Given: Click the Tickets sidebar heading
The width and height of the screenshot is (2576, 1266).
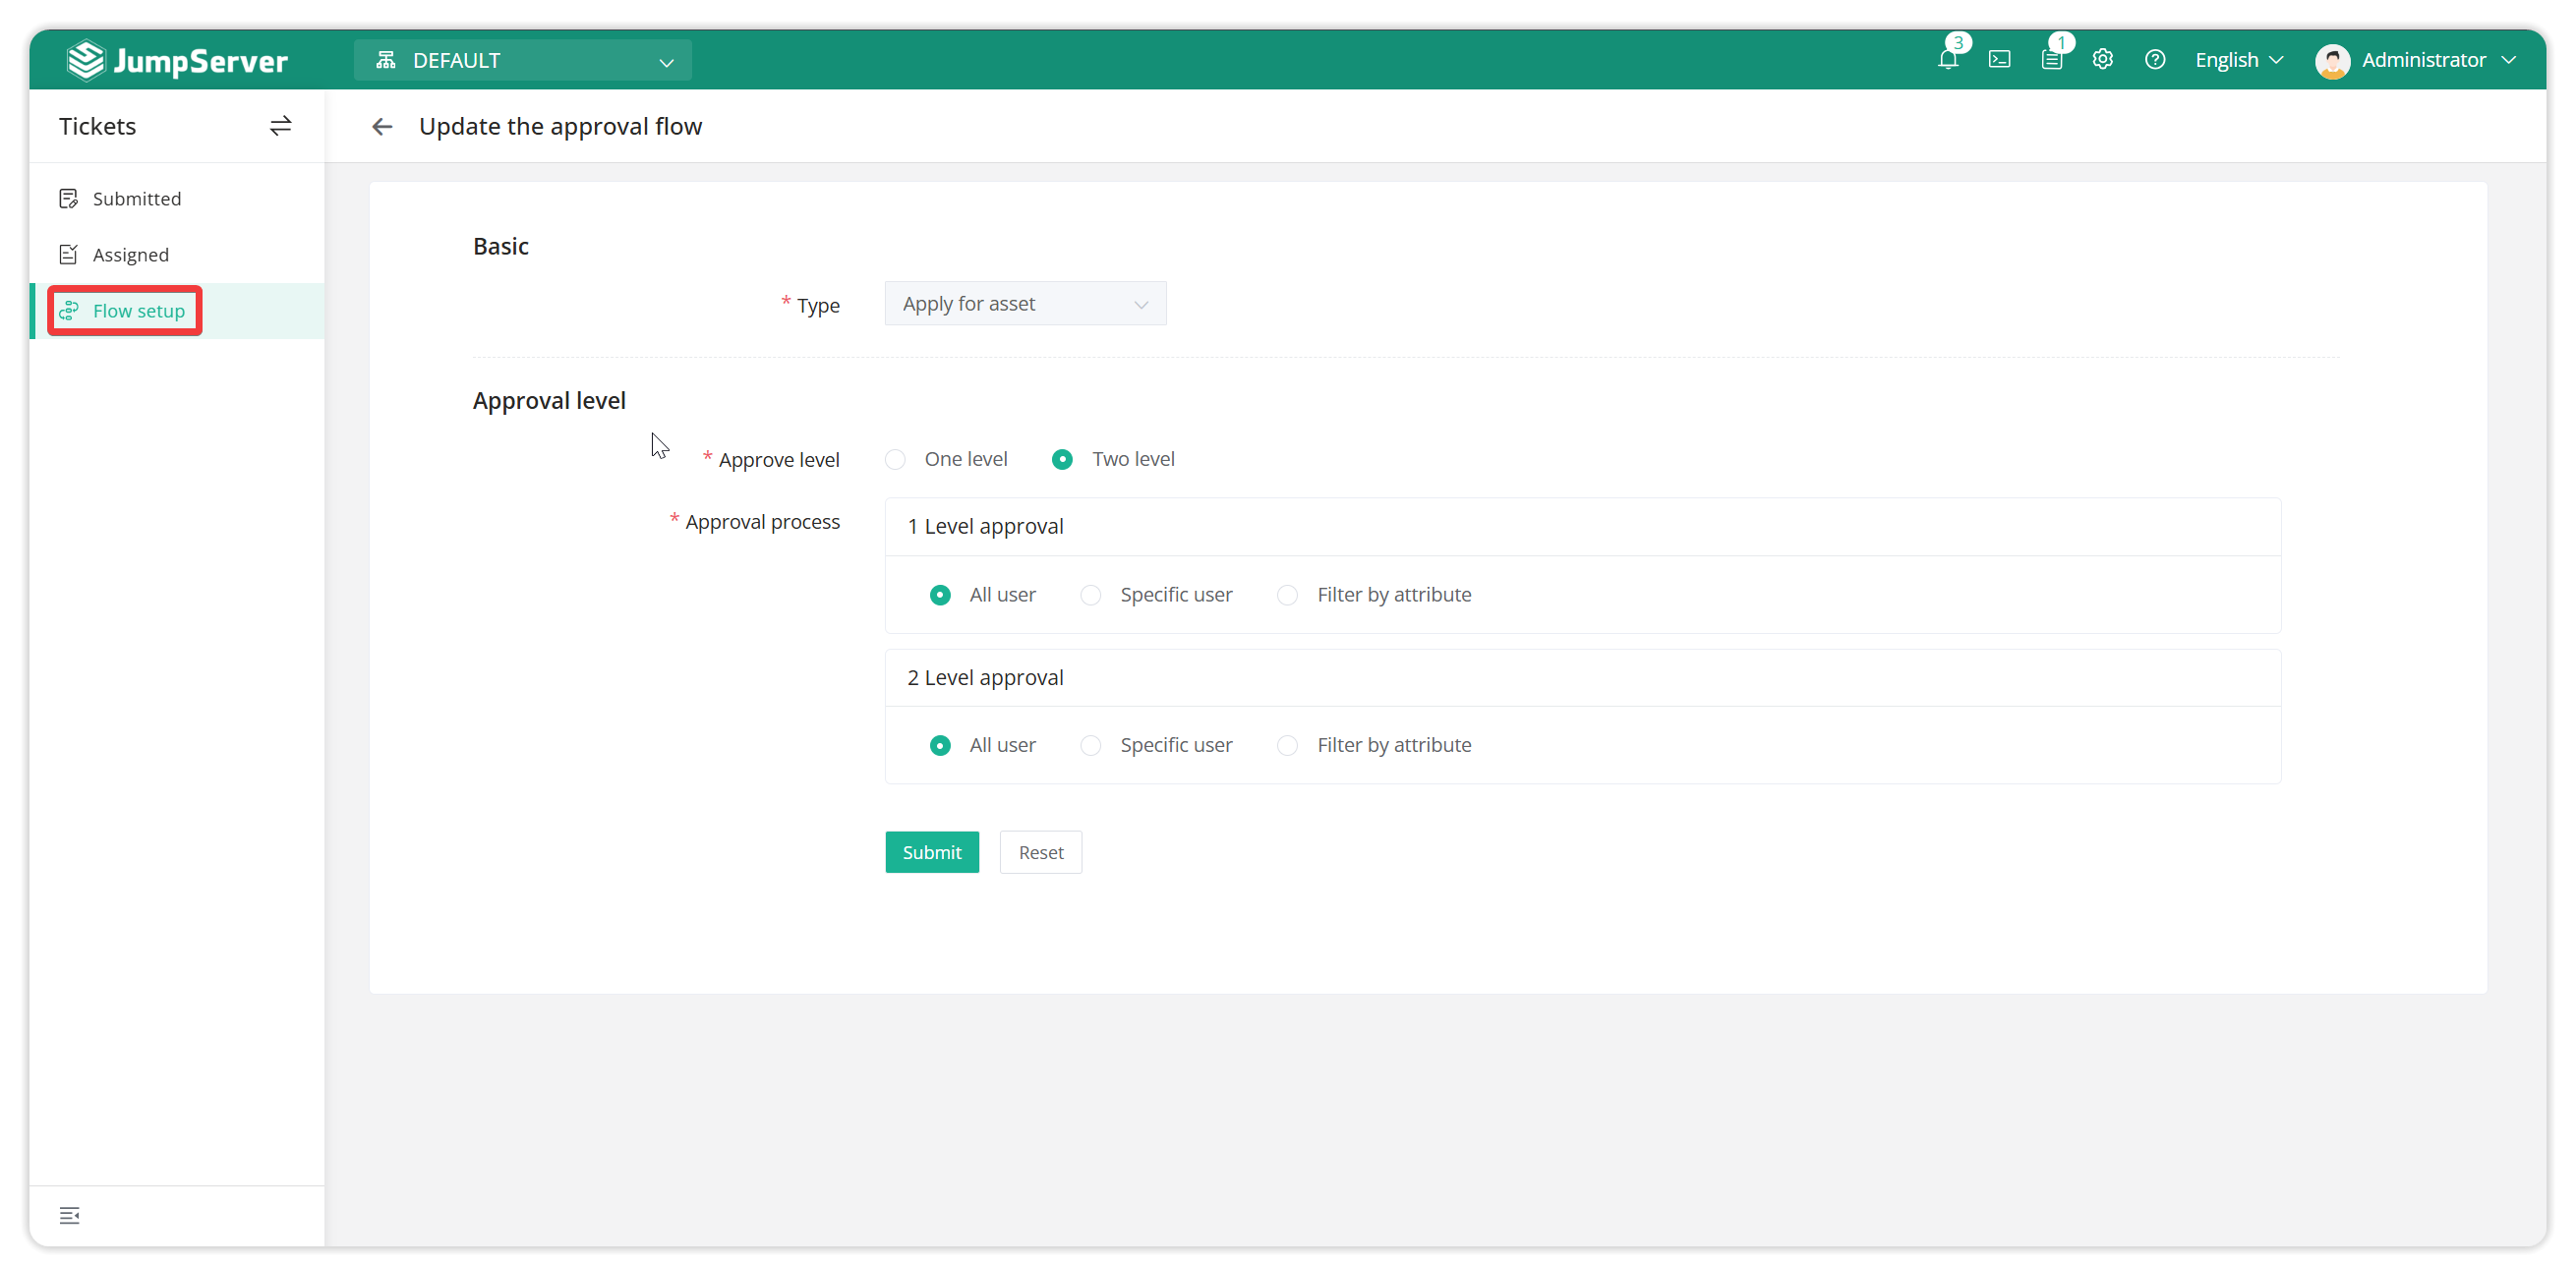Looking at the screenshot, I should click(97, 126).
